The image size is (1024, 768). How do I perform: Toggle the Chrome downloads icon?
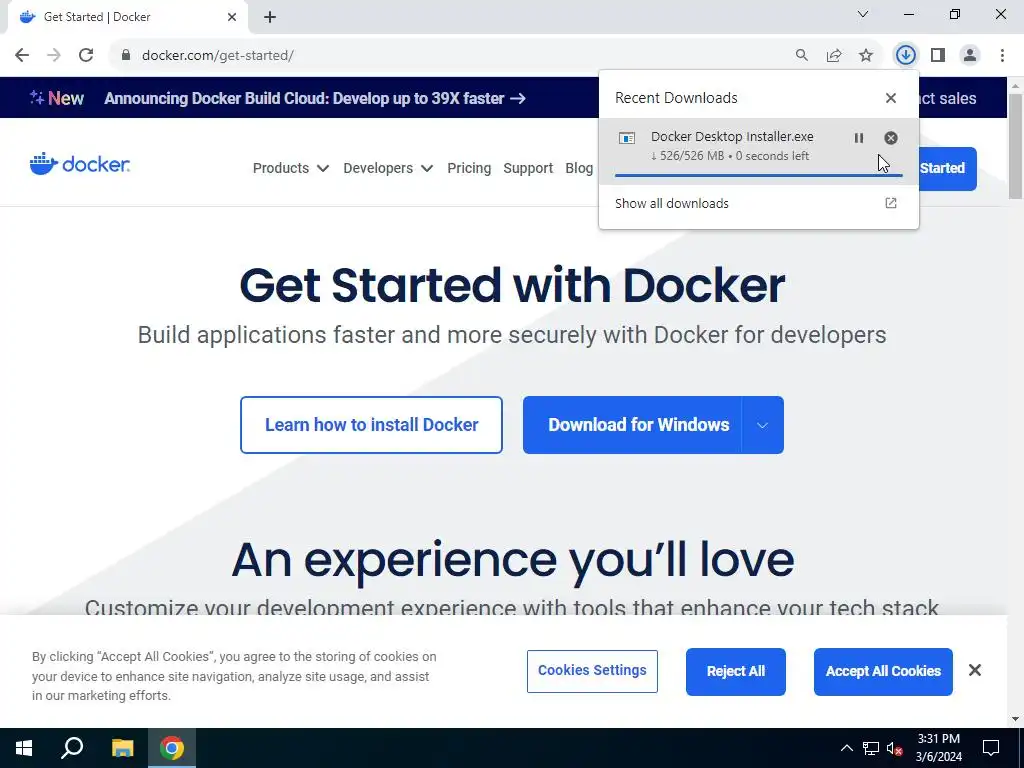coord(905,55)
